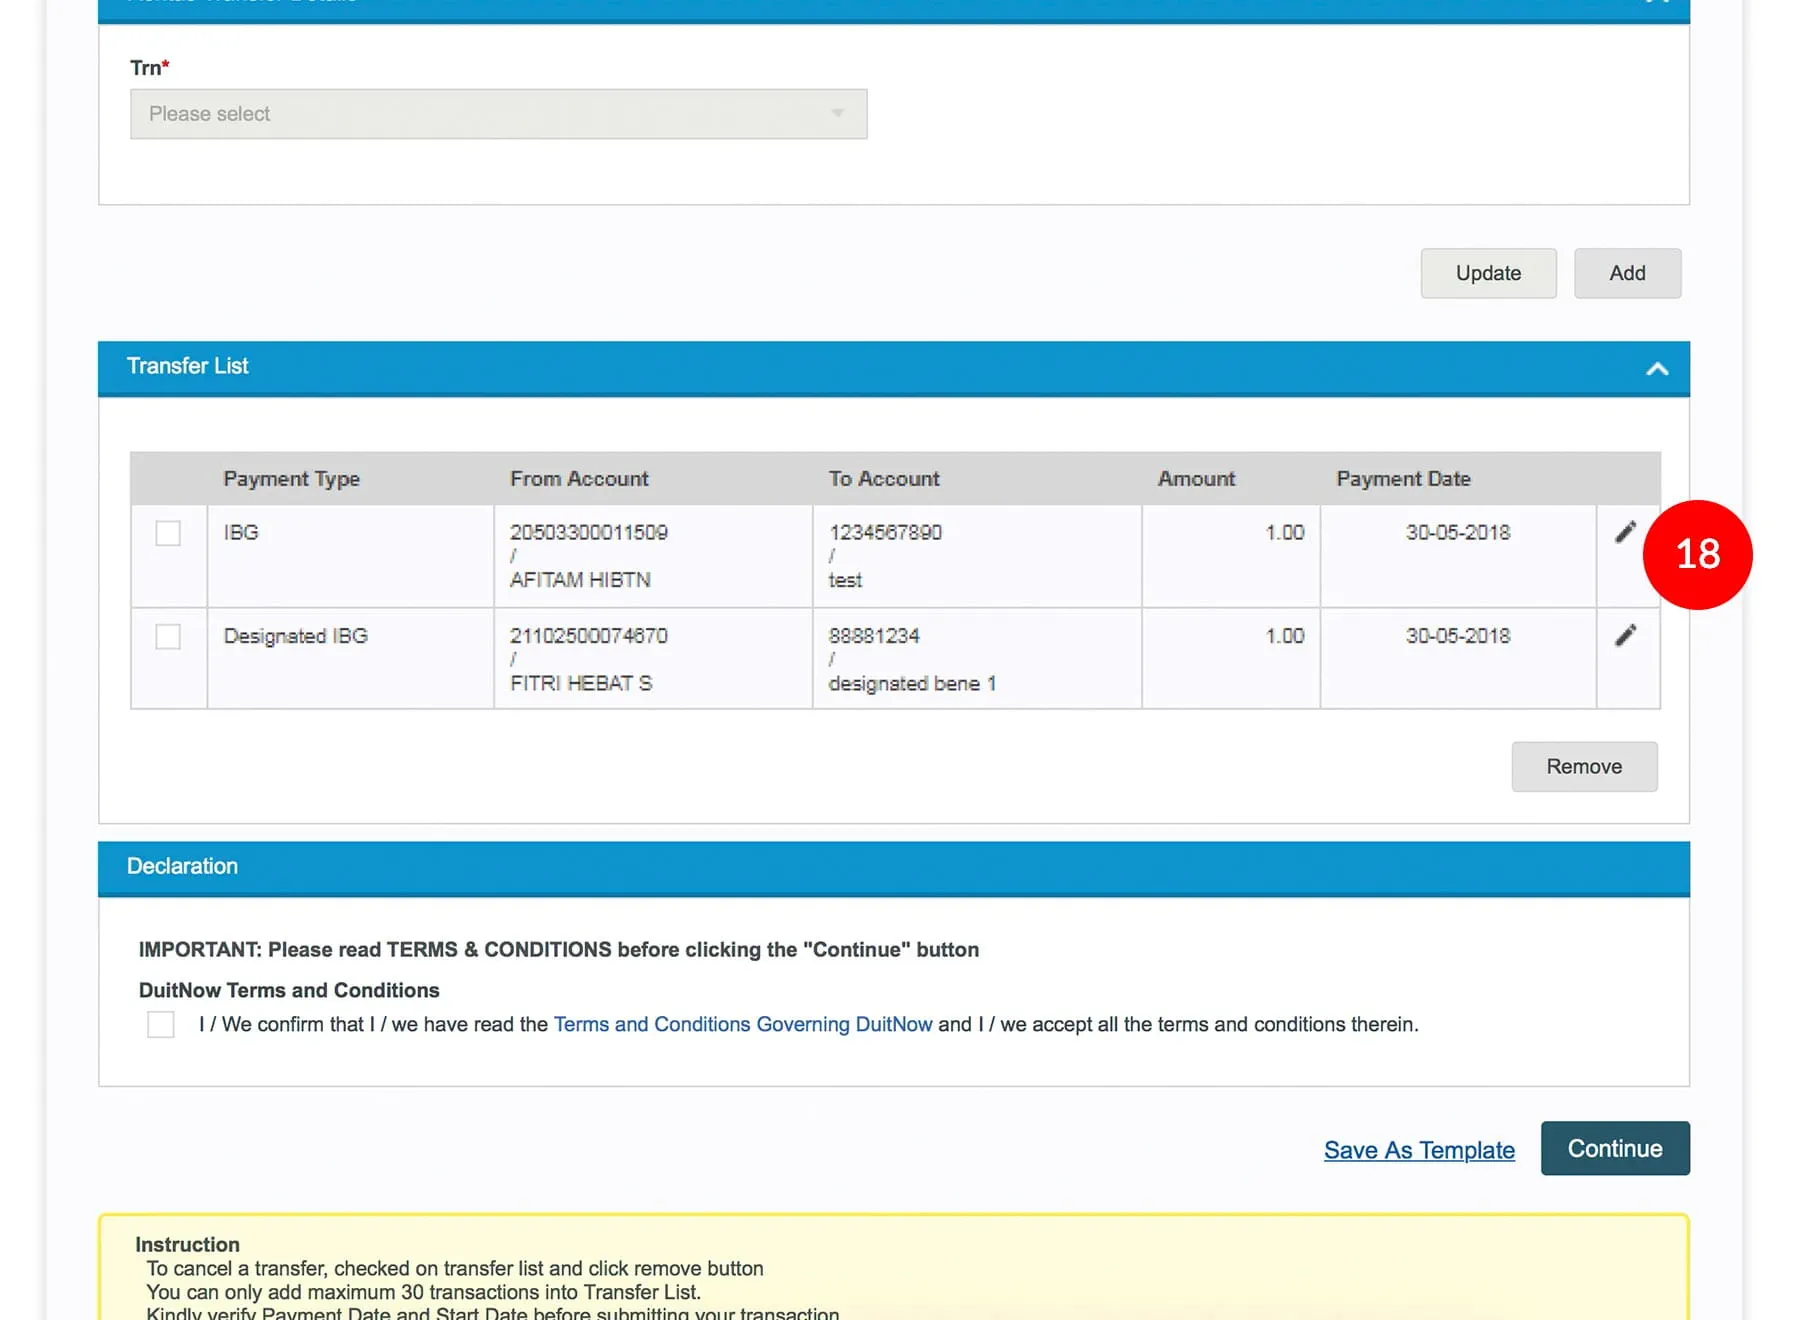1800x1320 pixels.
Task: Click the To Account column header
Action: click(884, 479)
